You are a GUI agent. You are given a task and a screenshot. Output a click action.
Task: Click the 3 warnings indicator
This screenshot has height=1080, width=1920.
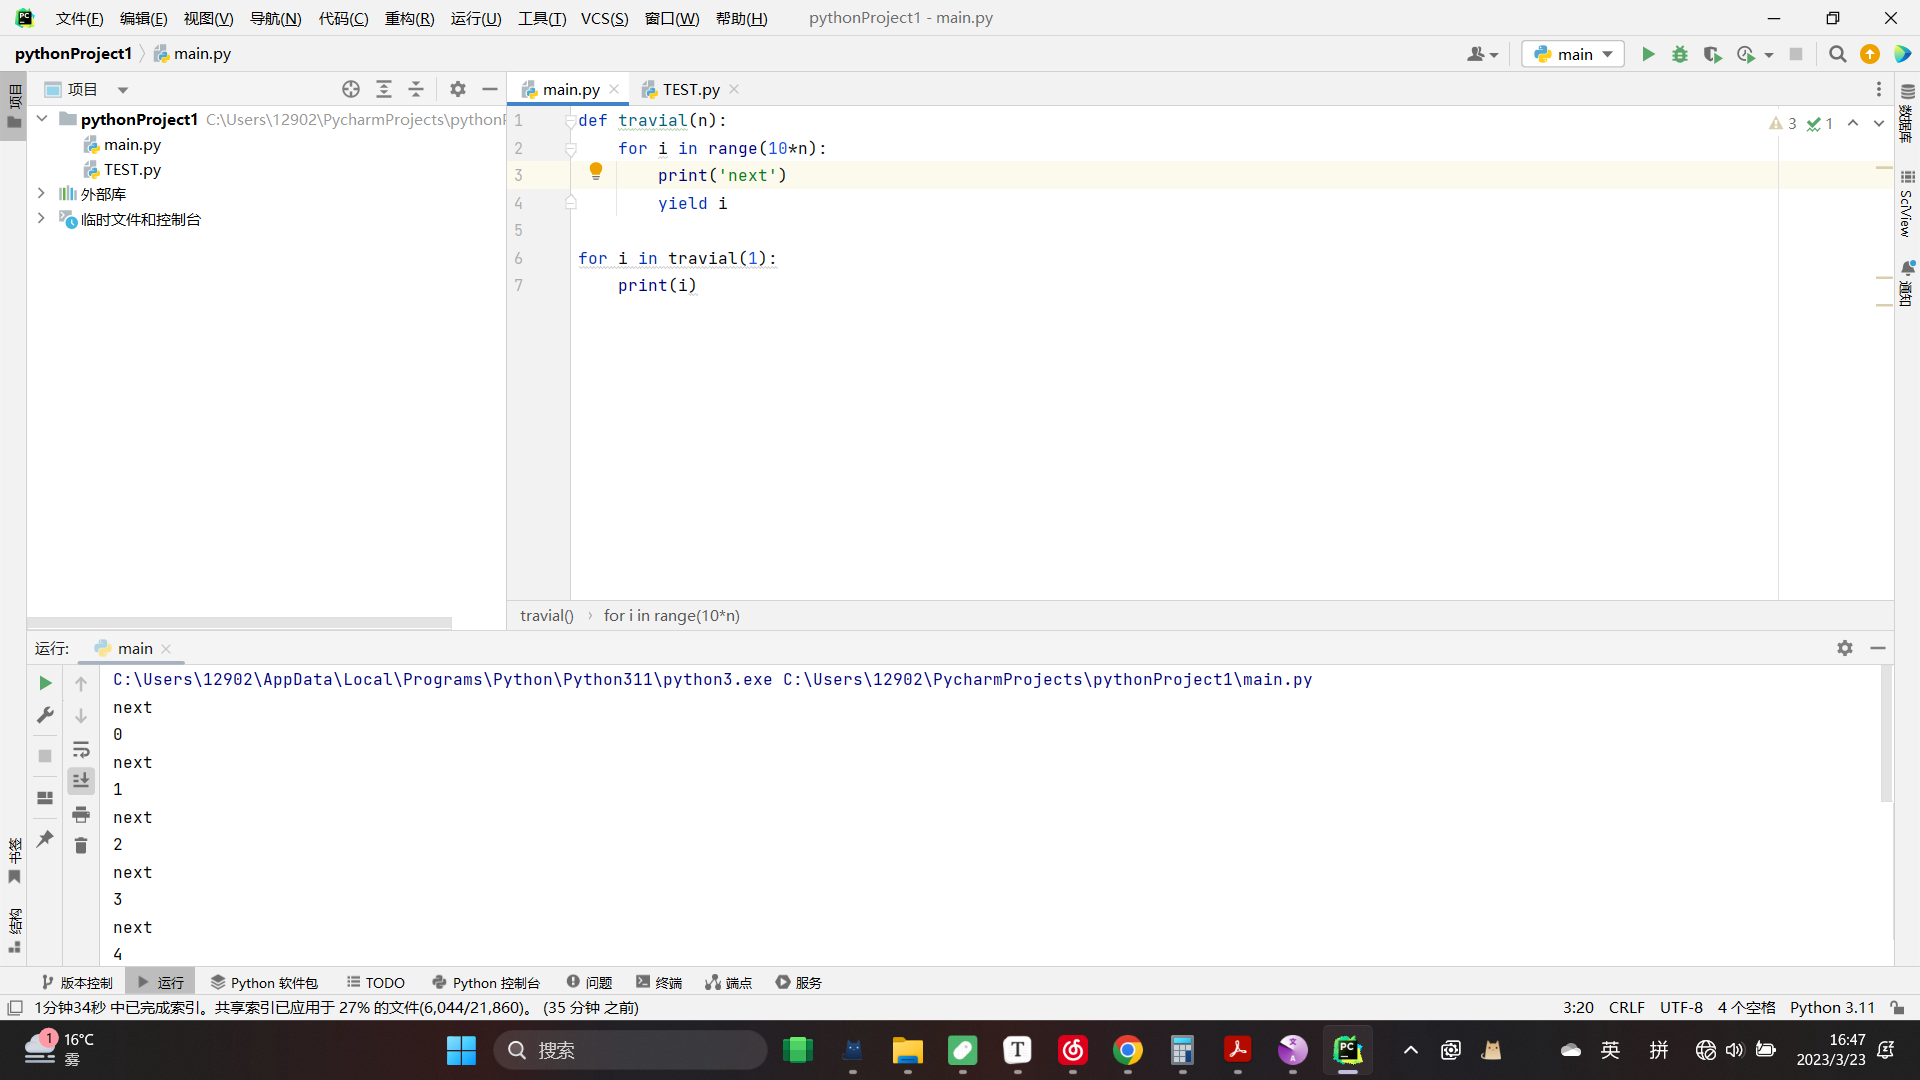[1783, 123]
